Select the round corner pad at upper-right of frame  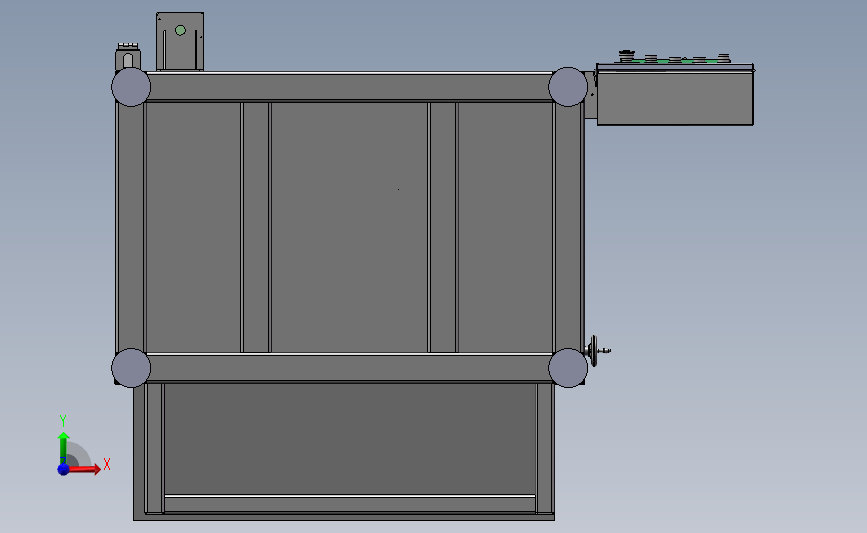click(x=568, y=87)
